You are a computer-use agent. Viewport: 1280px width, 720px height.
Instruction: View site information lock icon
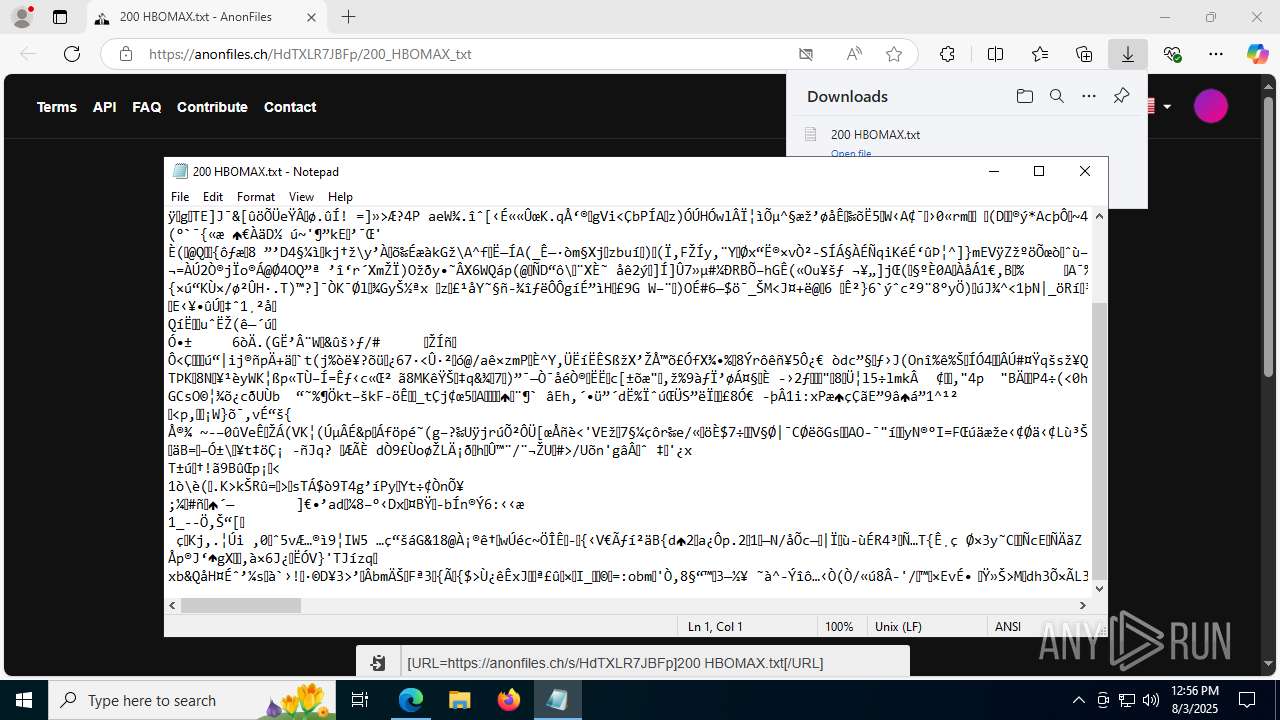[x=125, y=54]
